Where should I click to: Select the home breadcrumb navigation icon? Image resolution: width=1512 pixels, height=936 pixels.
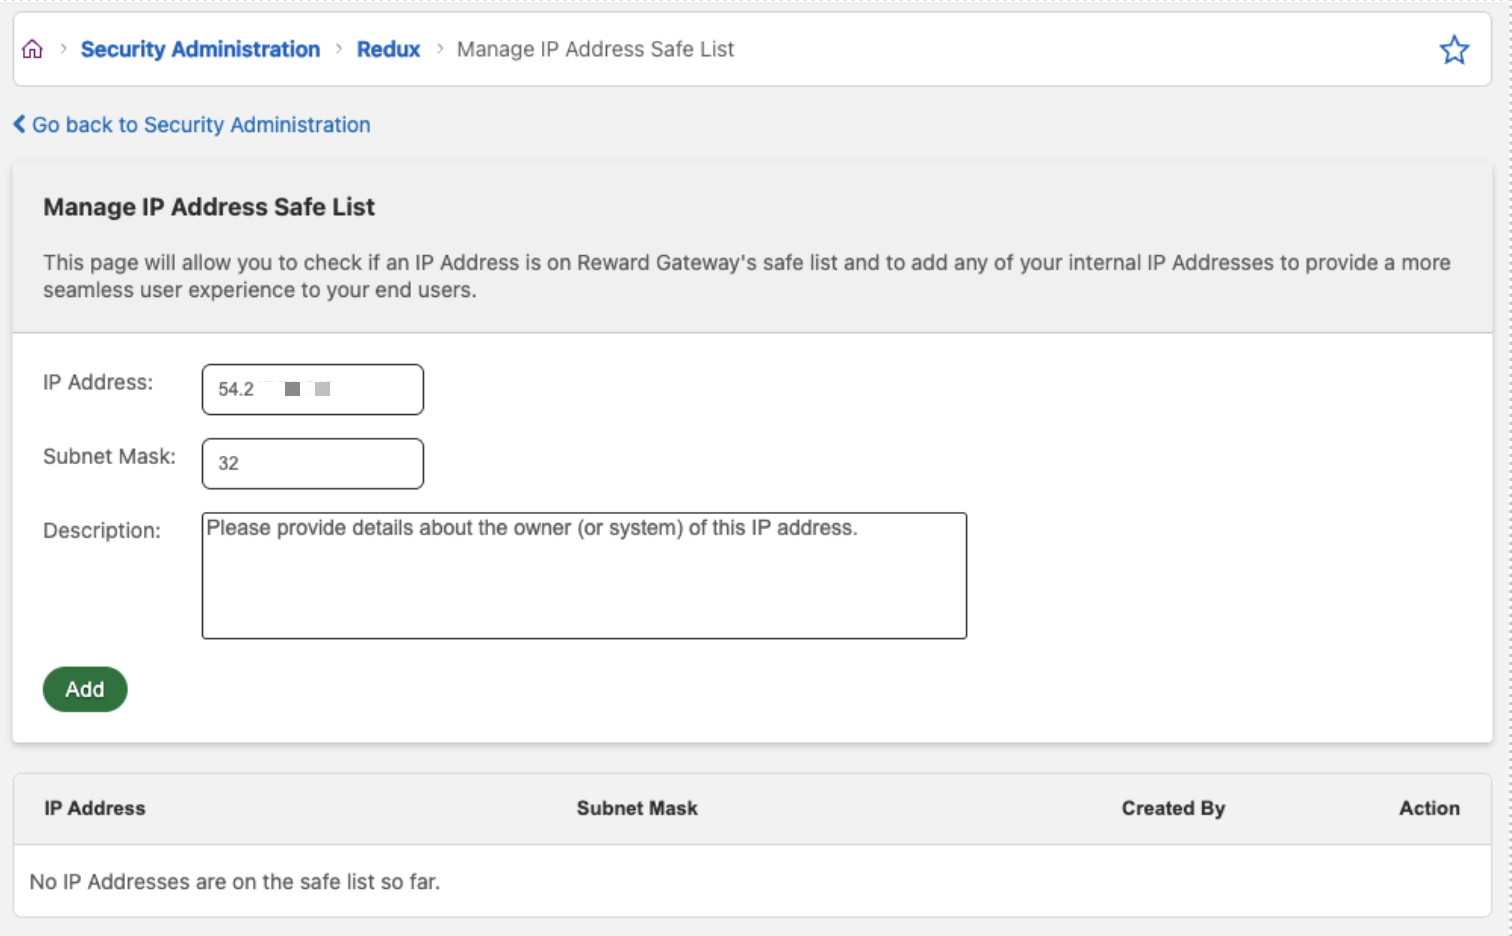click(x=32, y=48)
